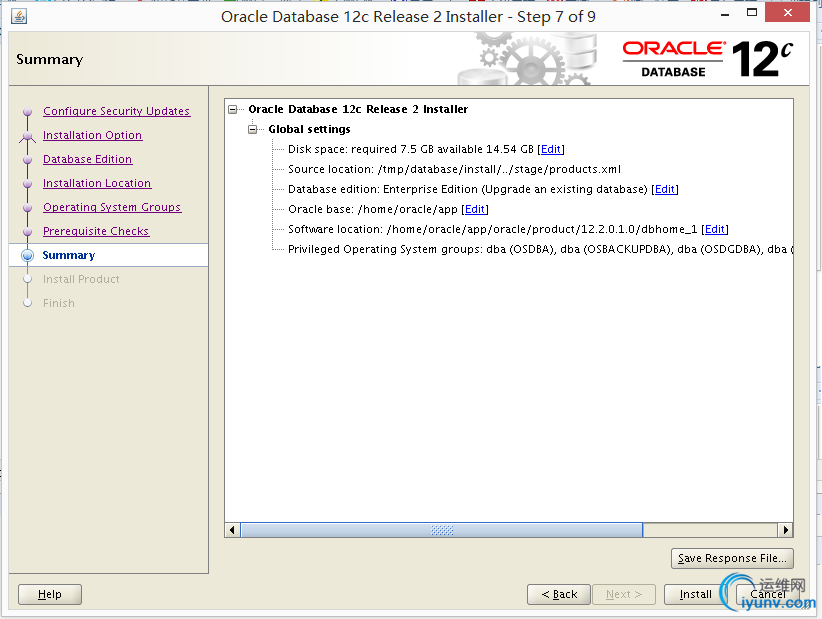Click the Prerequisite Checks step bullet

coord(28,232)
